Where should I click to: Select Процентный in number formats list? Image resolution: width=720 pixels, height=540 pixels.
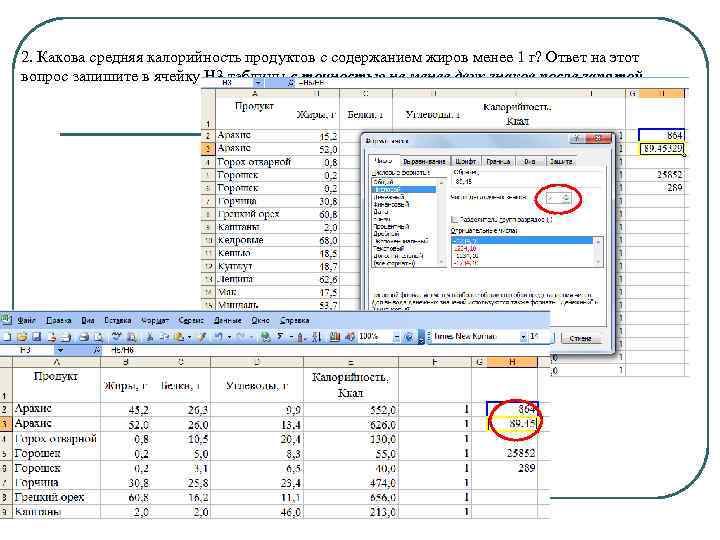click(x=390, y=227)
